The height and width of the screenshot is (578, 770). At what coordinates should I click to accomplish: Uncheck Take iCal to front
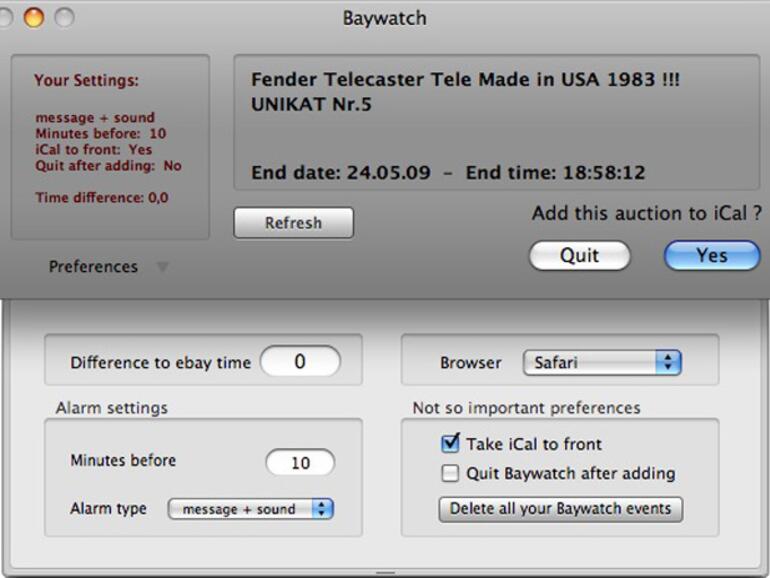pos(451,444)
